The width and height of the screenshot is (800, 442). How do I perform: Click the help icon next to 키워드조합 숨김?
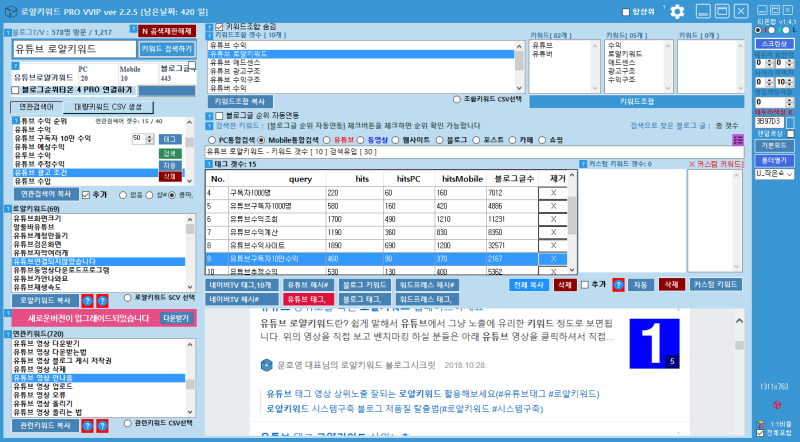point(209,28)
